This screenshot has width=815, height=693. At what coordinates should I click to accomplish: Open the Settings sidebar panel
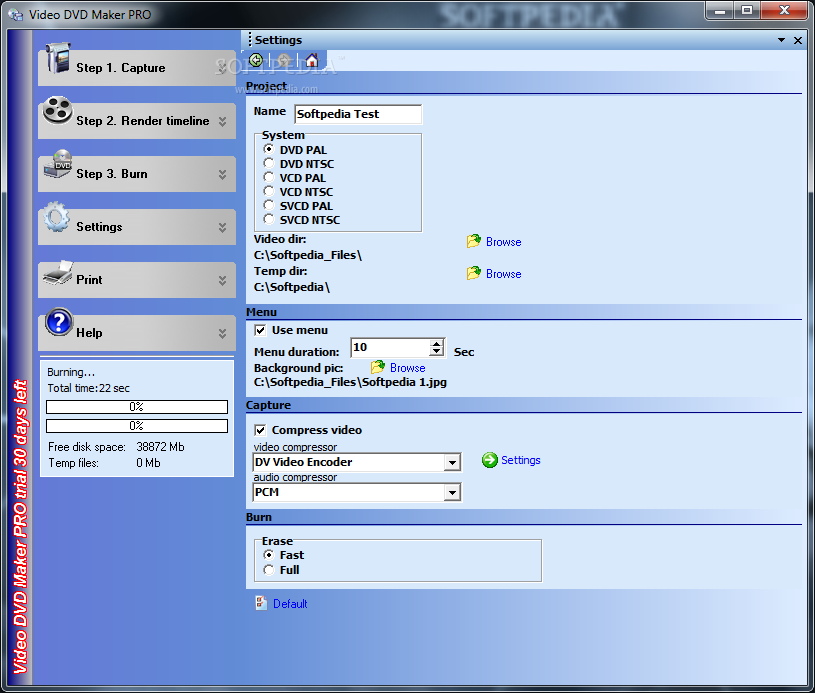[x=137, y=227]
